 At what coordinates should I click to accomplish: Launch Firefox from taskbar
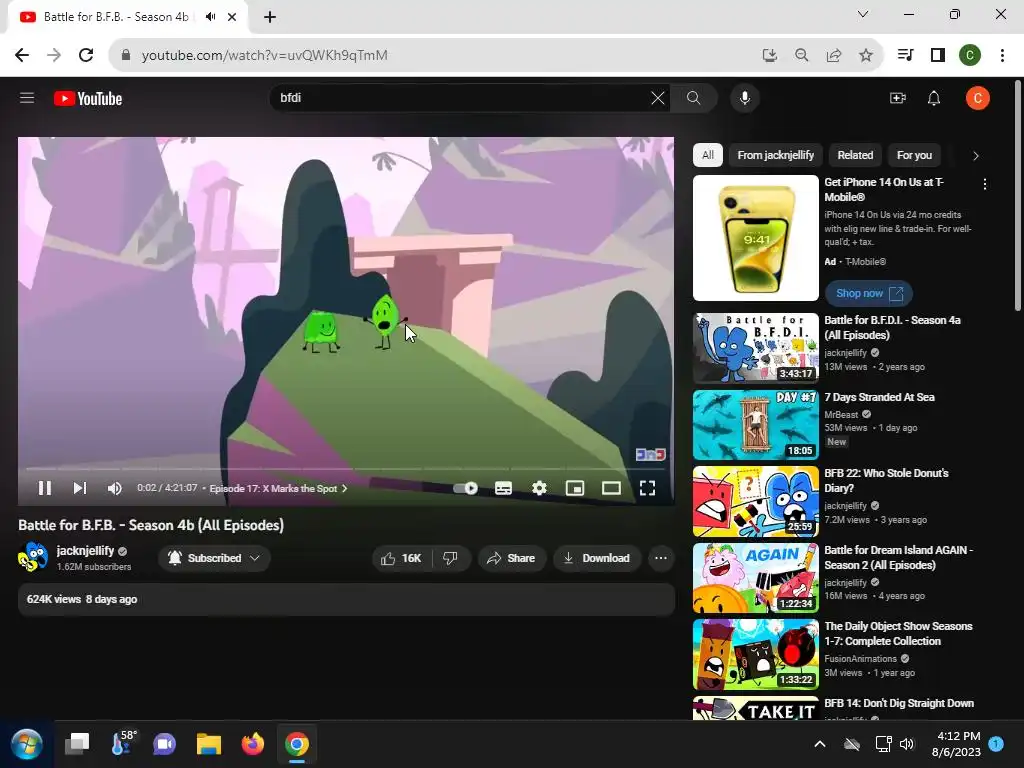click(253, 744)
